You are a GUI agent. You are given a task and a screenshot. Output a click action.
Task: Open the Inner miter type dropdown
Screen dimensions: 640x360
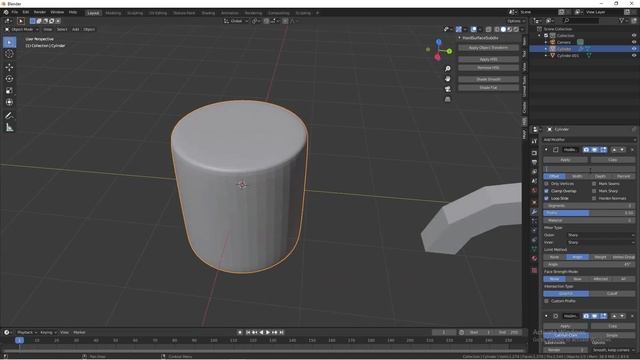601,242
